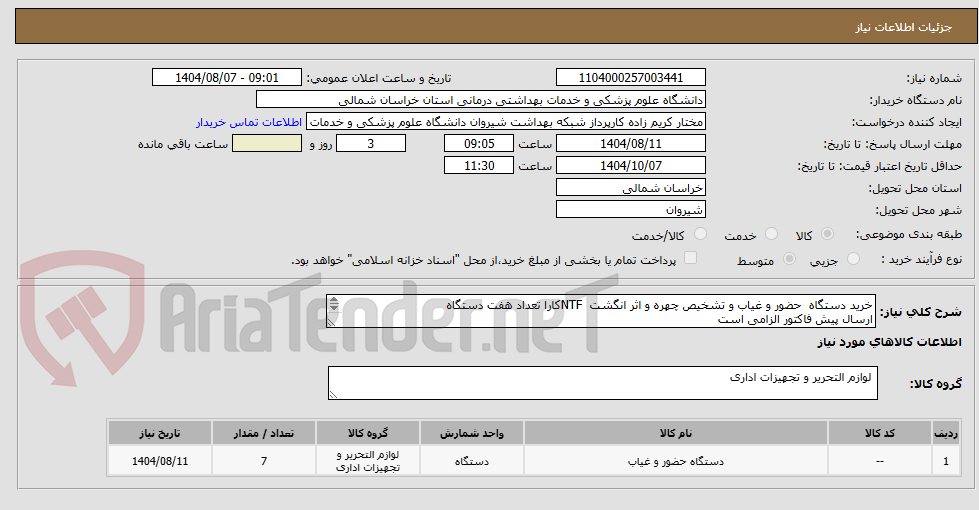979x510 pixels.
Task: Click the ردیف column header
Action: 946,433
